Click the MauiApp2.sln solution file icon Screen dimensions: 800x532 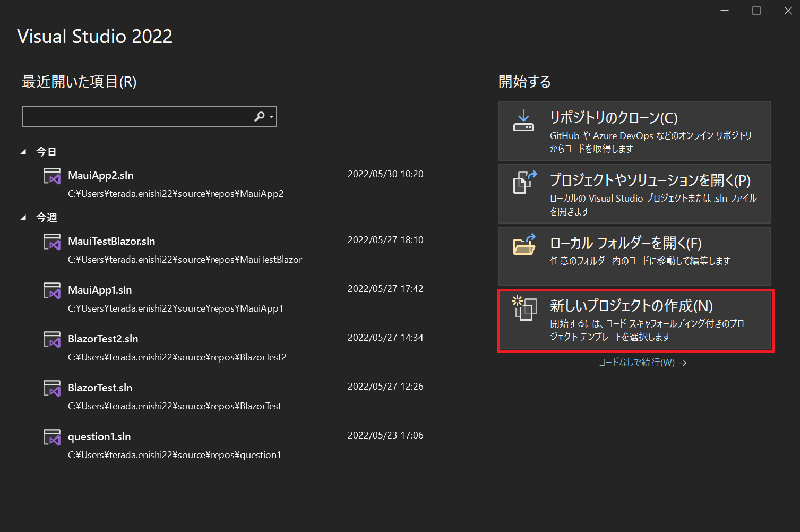(52, 176)
